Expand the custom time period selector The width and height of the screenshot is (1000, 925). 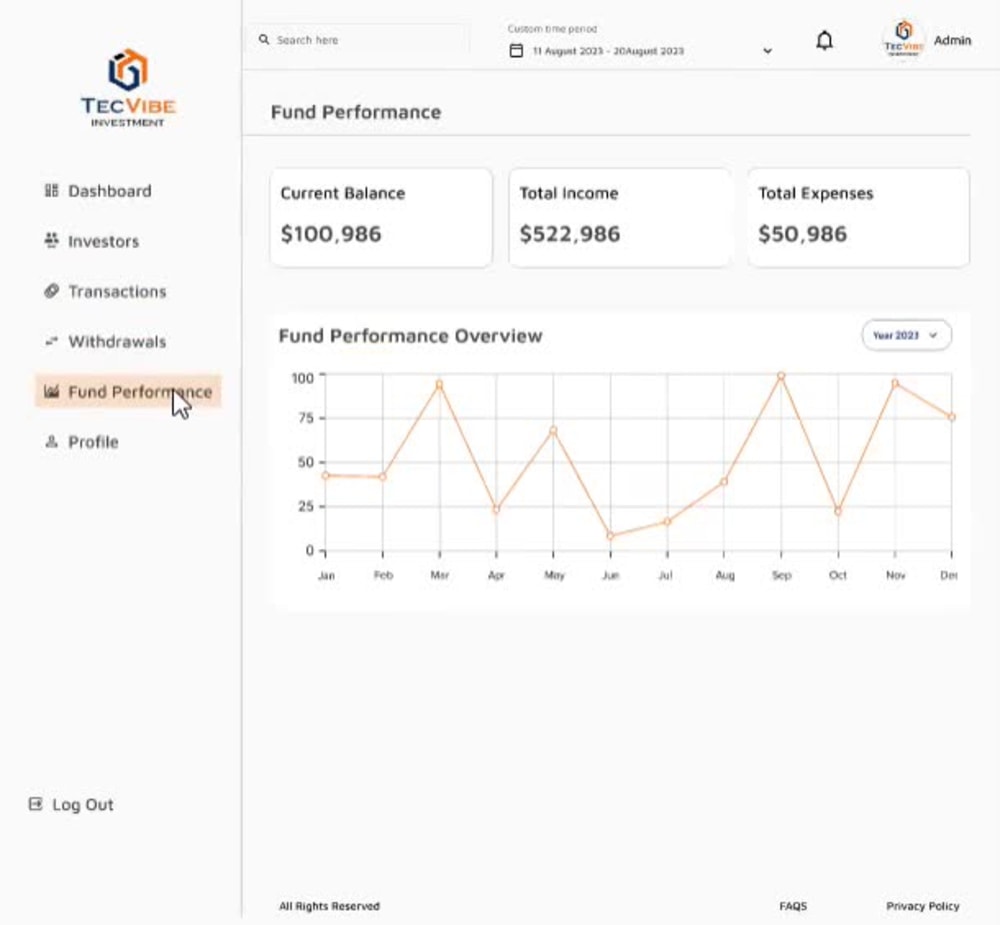(767, 50)
